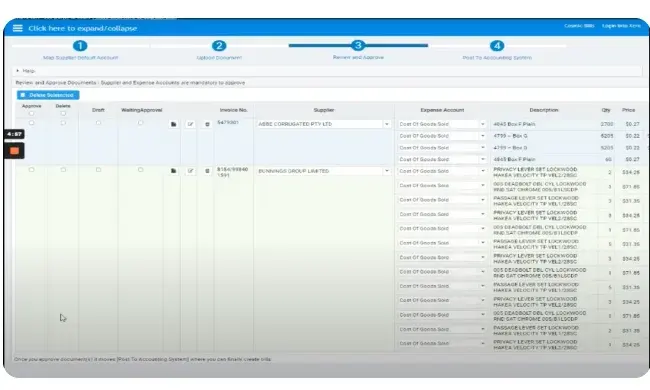Click '4845 Box F Plain' in quantity 2700 row
Viewport: 650px width, 390px height.
514,124
